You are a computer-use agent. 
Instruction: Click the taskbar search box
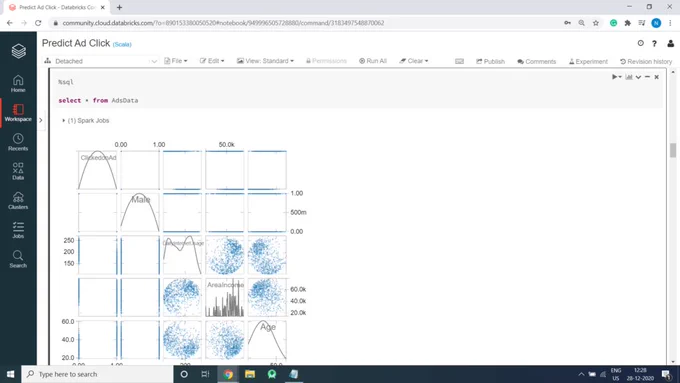[x=98, y=374]
